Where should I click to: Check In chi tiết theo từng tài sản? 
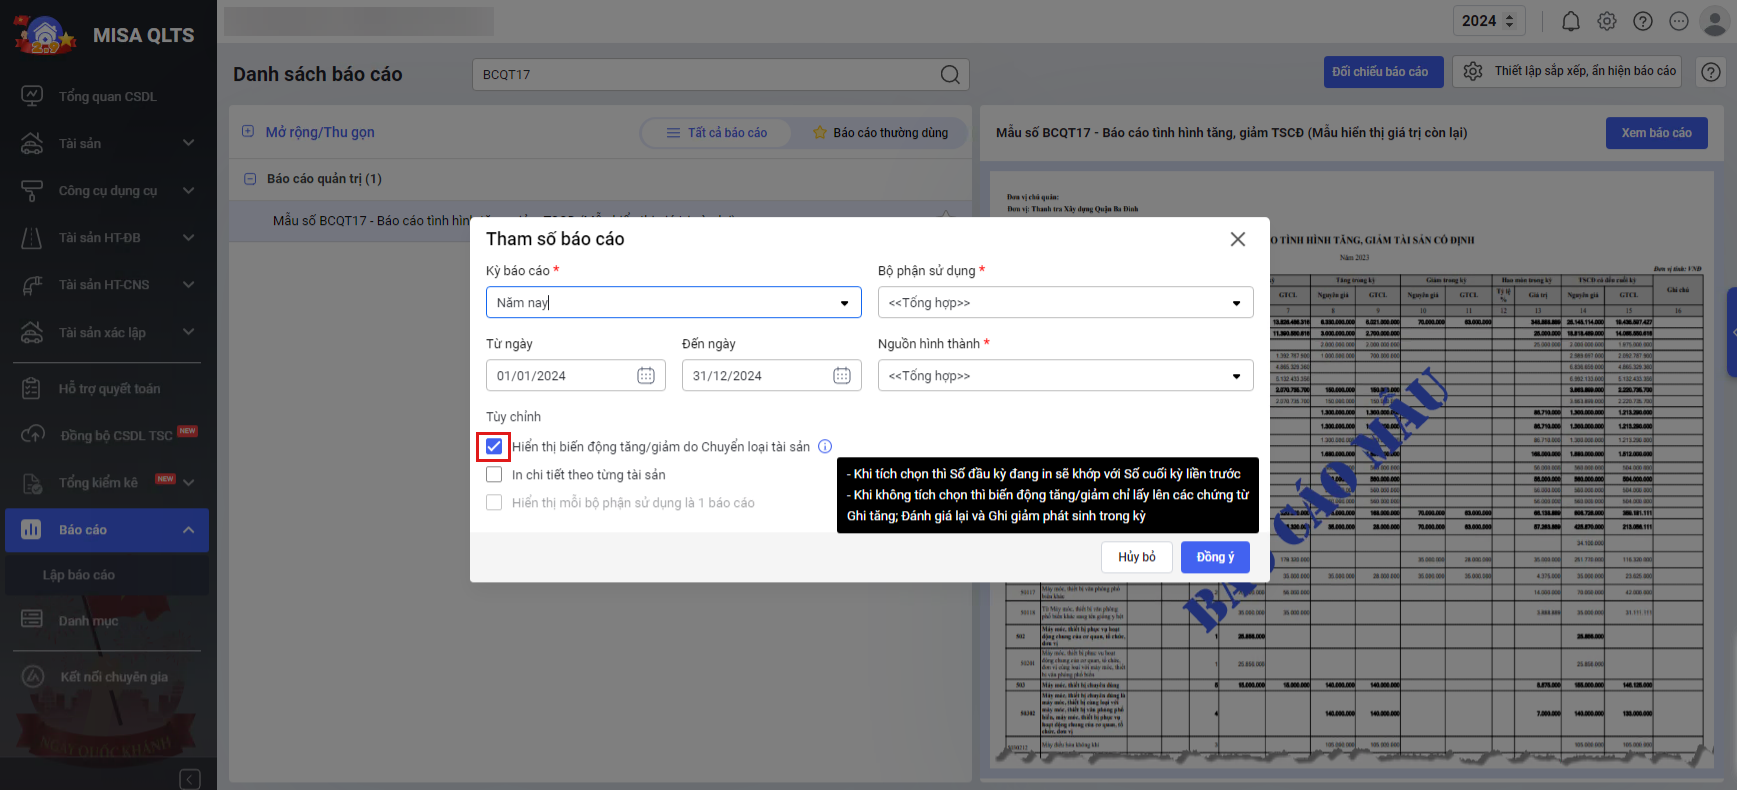click(494, 475)
